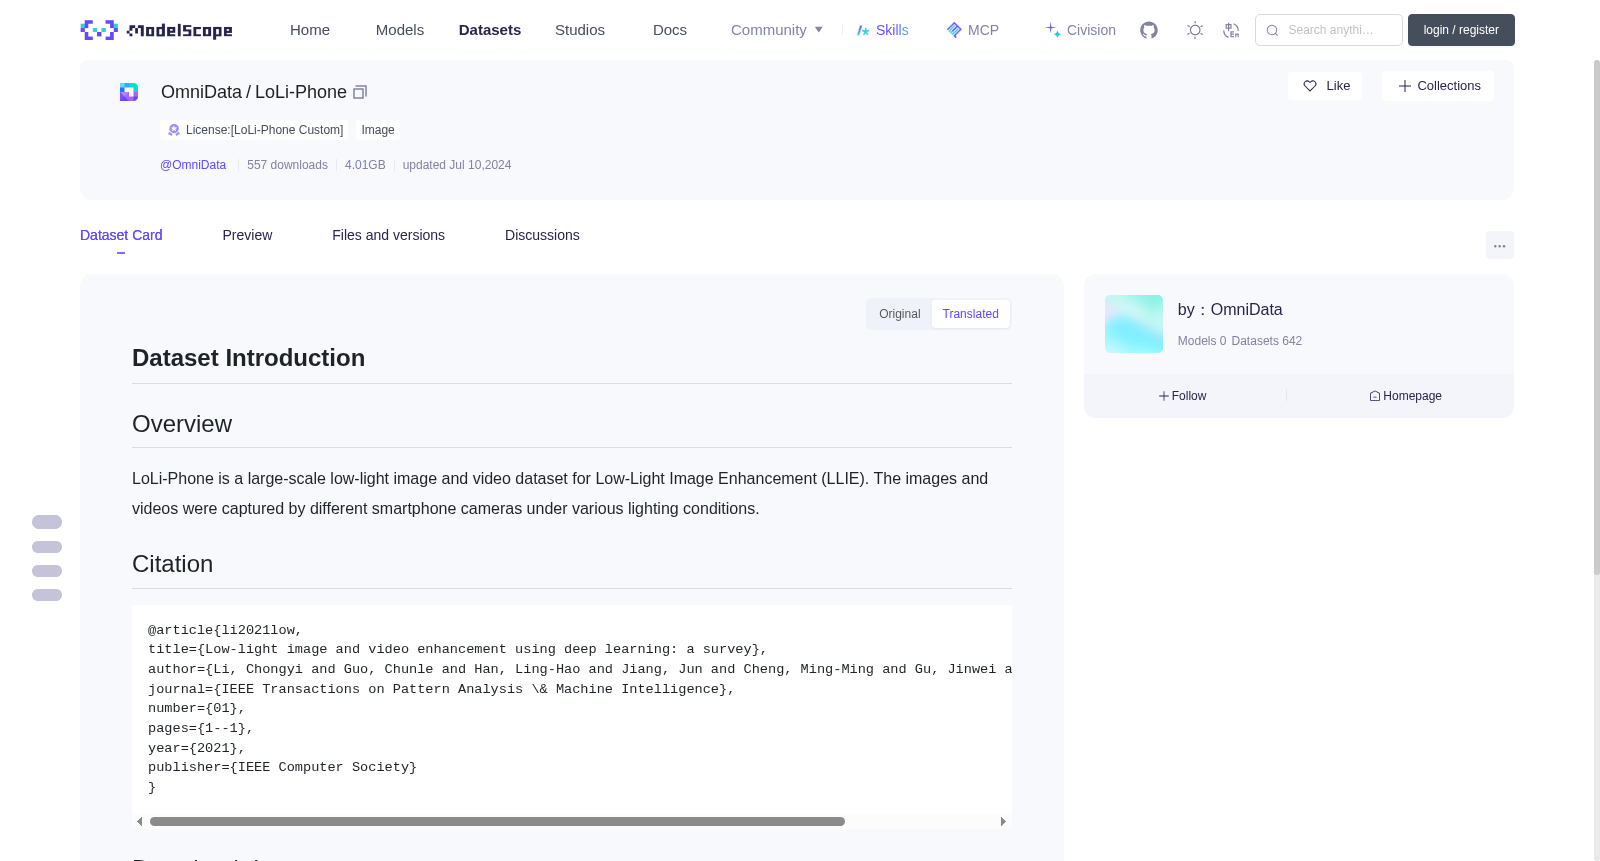The width and height of the screenshot is (1600, 861).
Task: Open the OmniData Homepage link
Action: tap(1406, 396)
